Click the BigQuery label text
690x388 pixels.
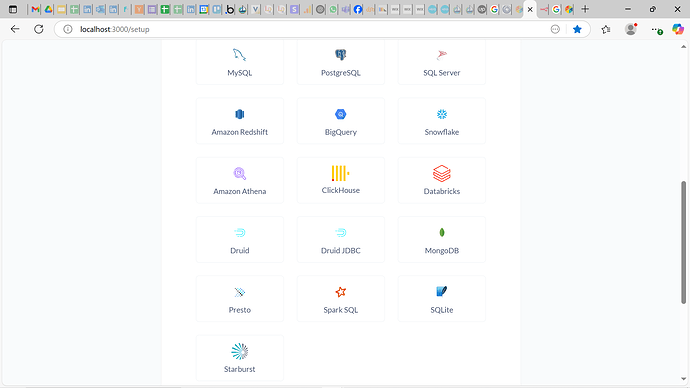click(341, 132)
